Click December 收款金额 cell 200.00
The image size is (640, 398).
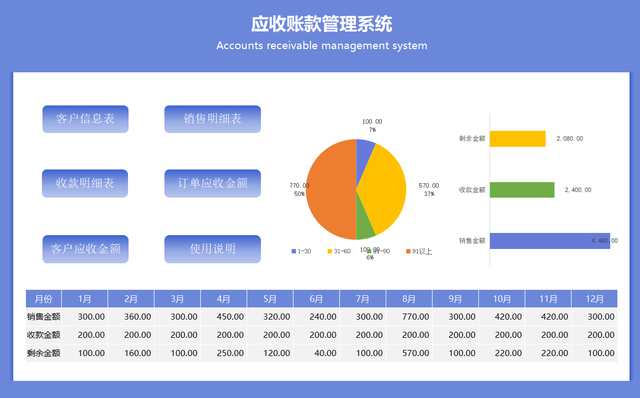tap(595, 335)
